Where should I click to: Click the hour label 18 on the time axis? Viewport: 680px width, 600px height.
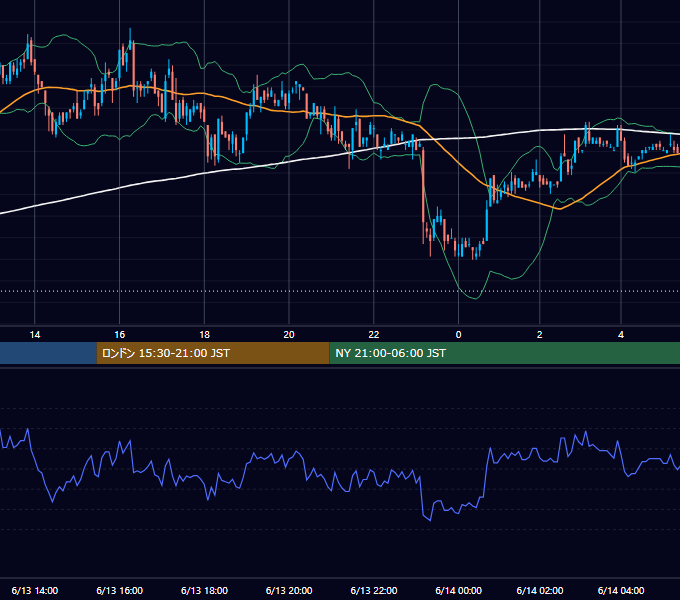[x=204, y=335]
